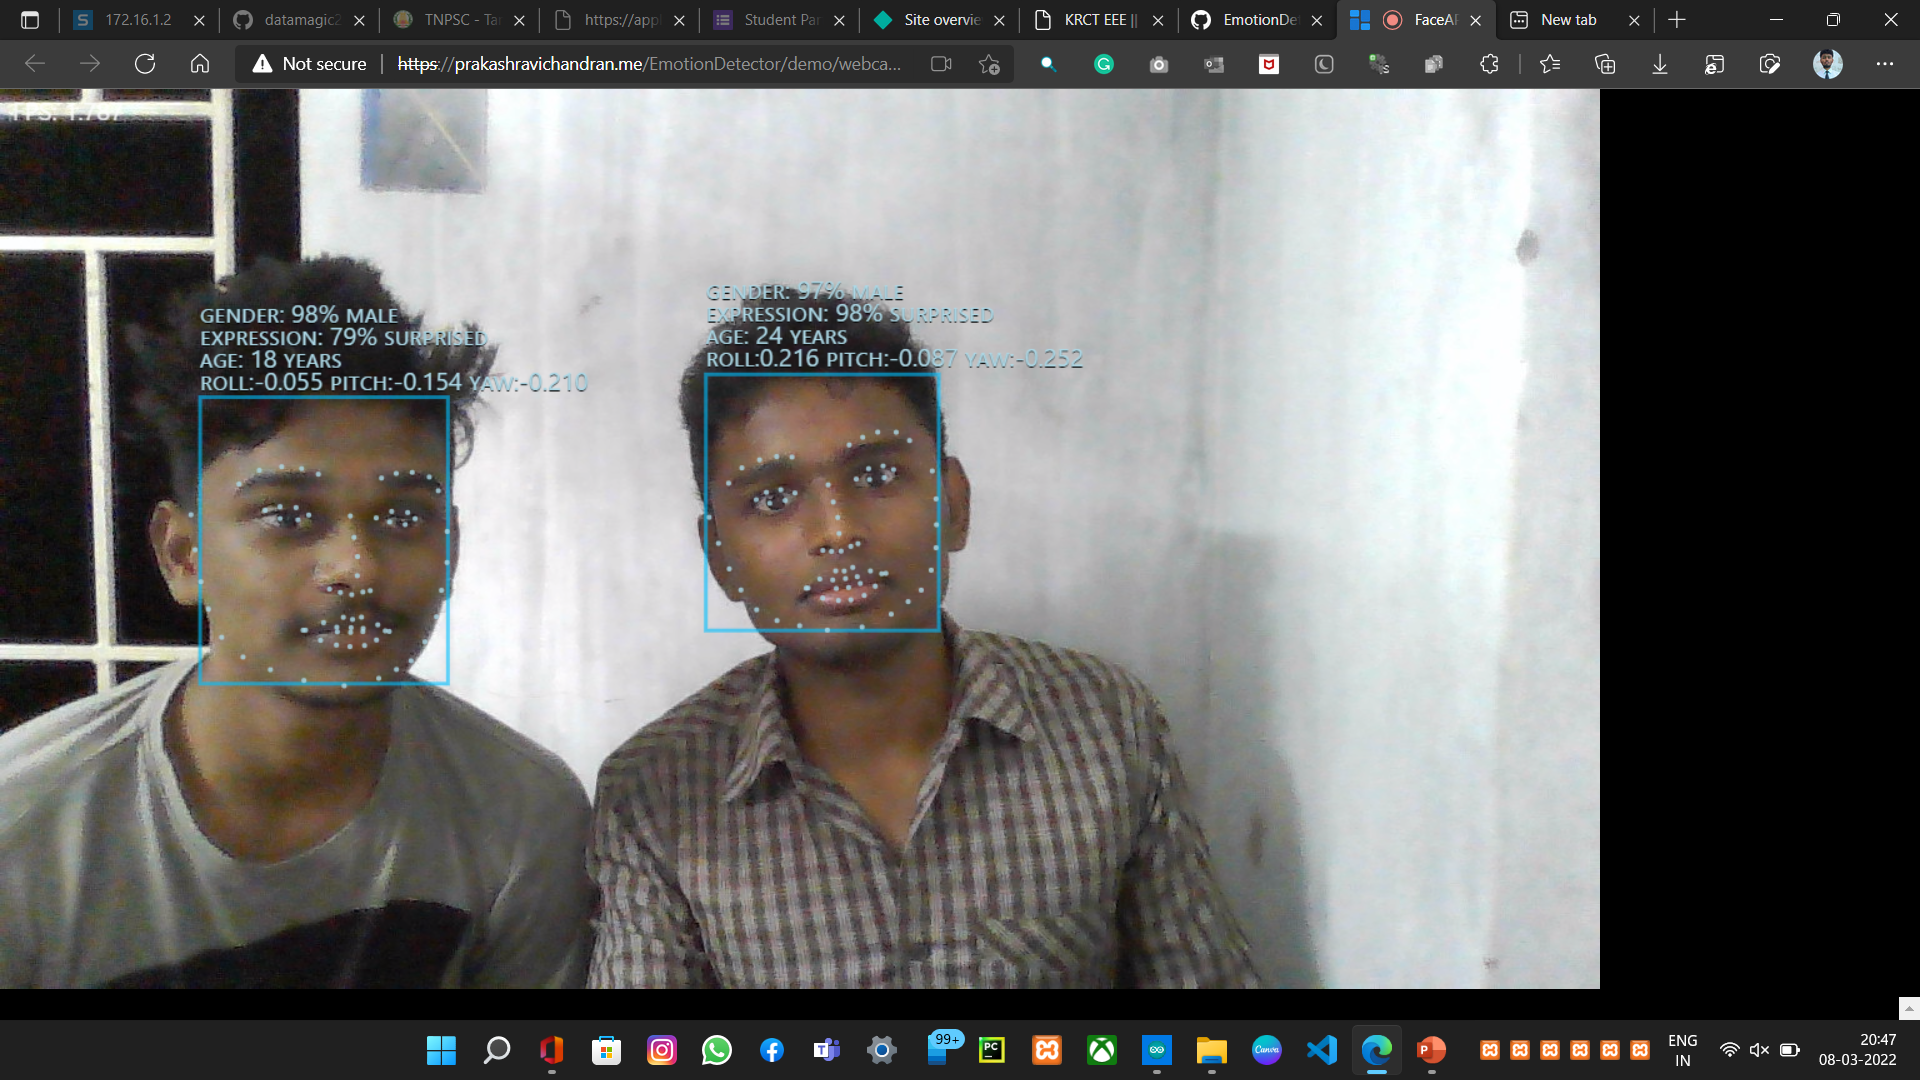Viewport: 1920px width, 1080px height.
Task: Click the Refresh page button
Action: coord(145,64)
